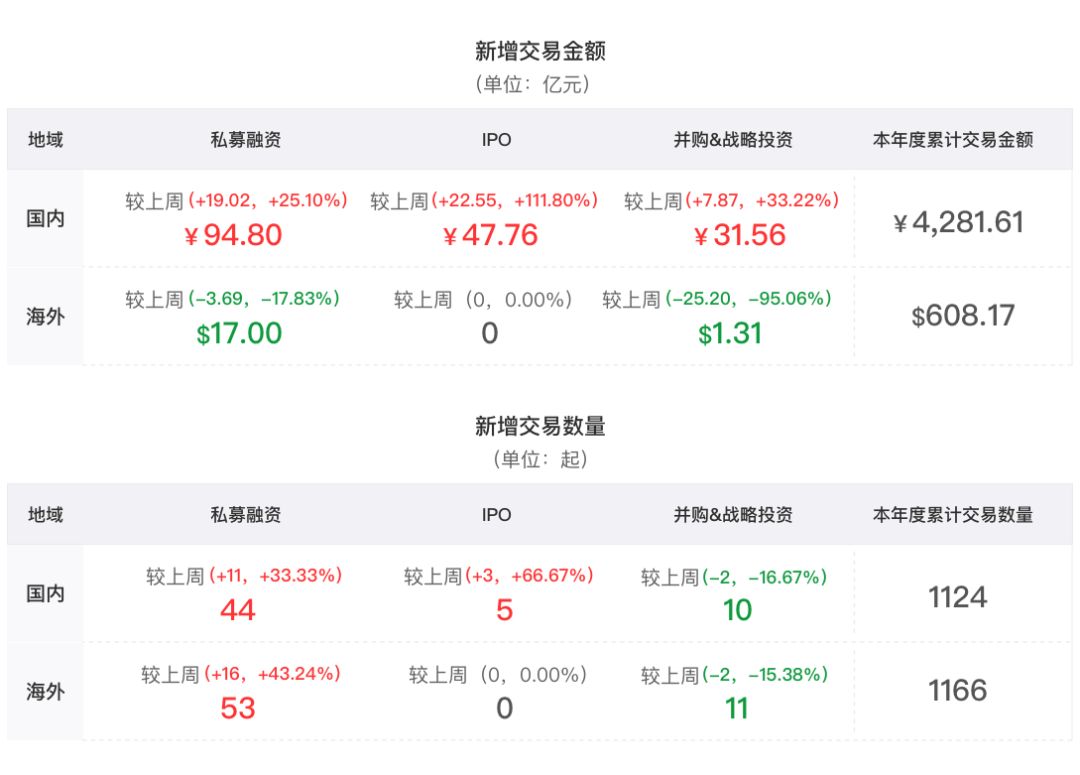Select the 1166 overseas cumulative deal count
The image size is (1080, 775).
click(x=957, y=690)
